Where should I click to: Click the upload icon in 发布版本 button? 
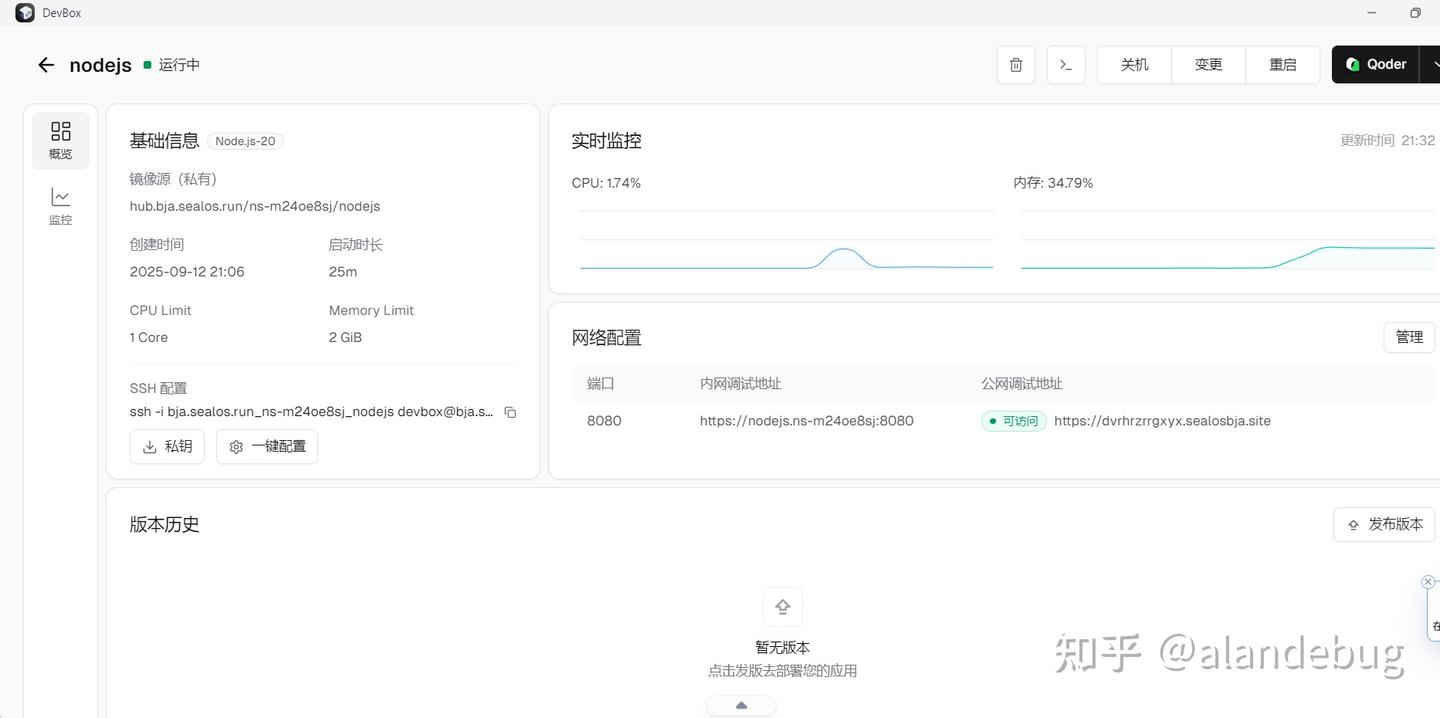[1353, 524]
